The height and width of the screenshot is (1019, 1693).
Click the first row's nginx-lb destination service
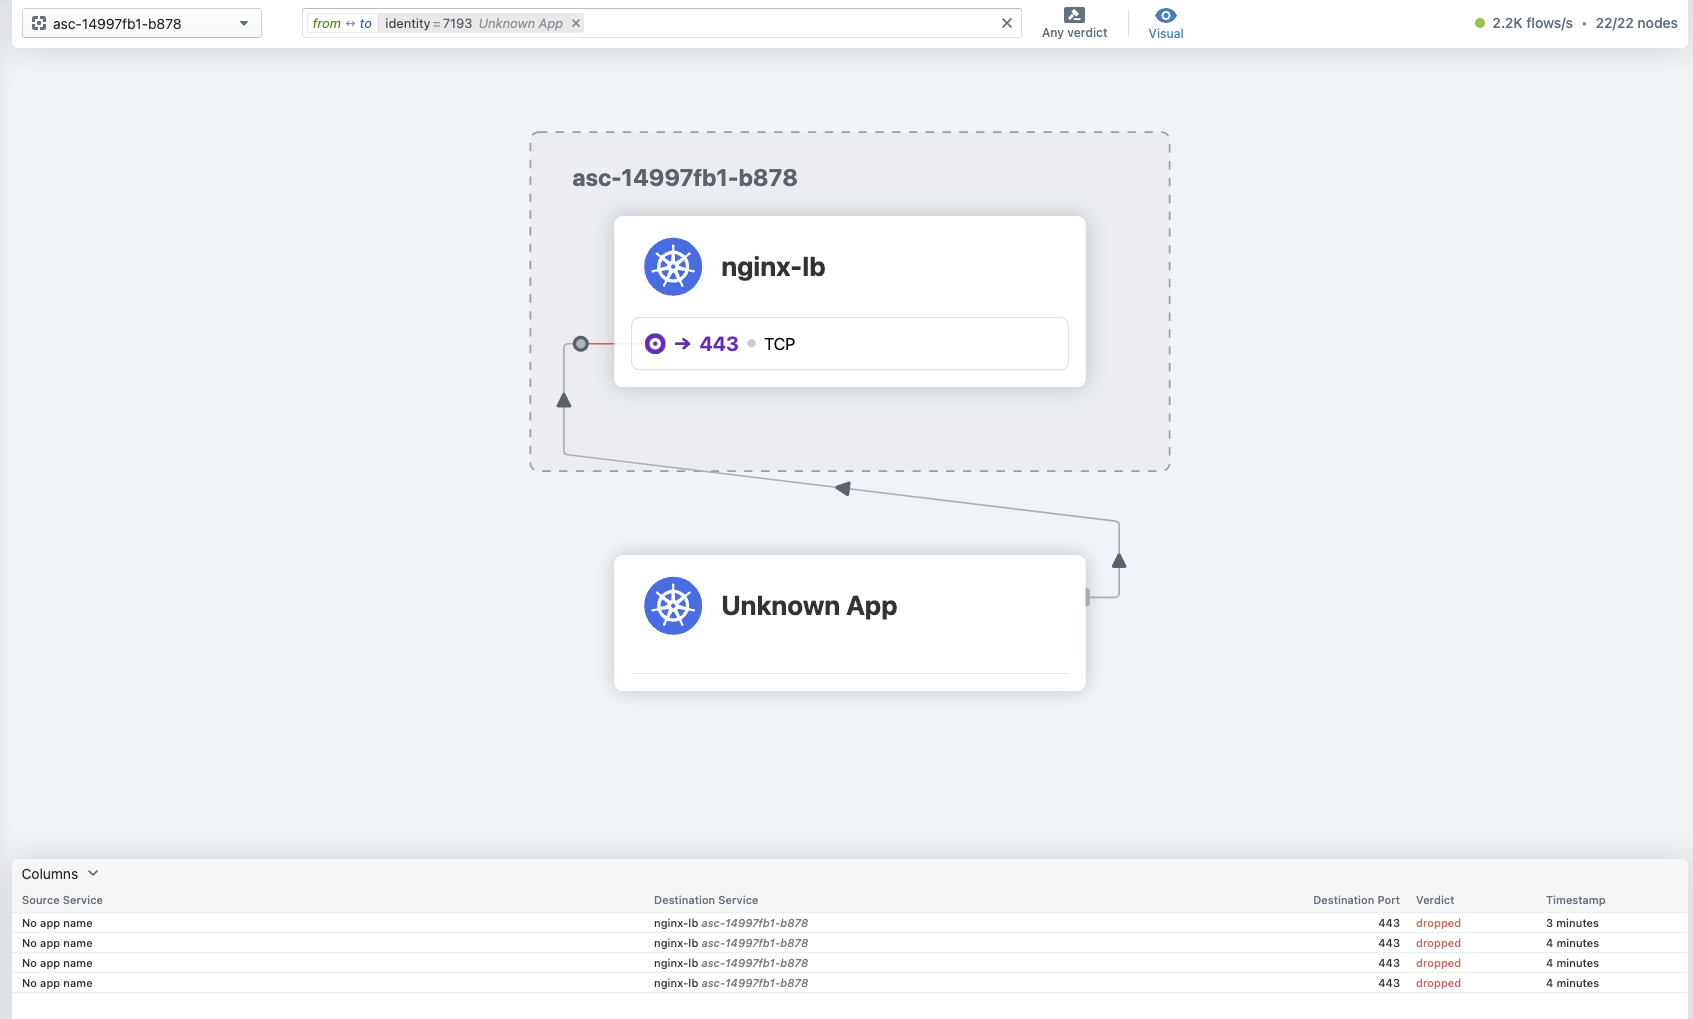731,923
